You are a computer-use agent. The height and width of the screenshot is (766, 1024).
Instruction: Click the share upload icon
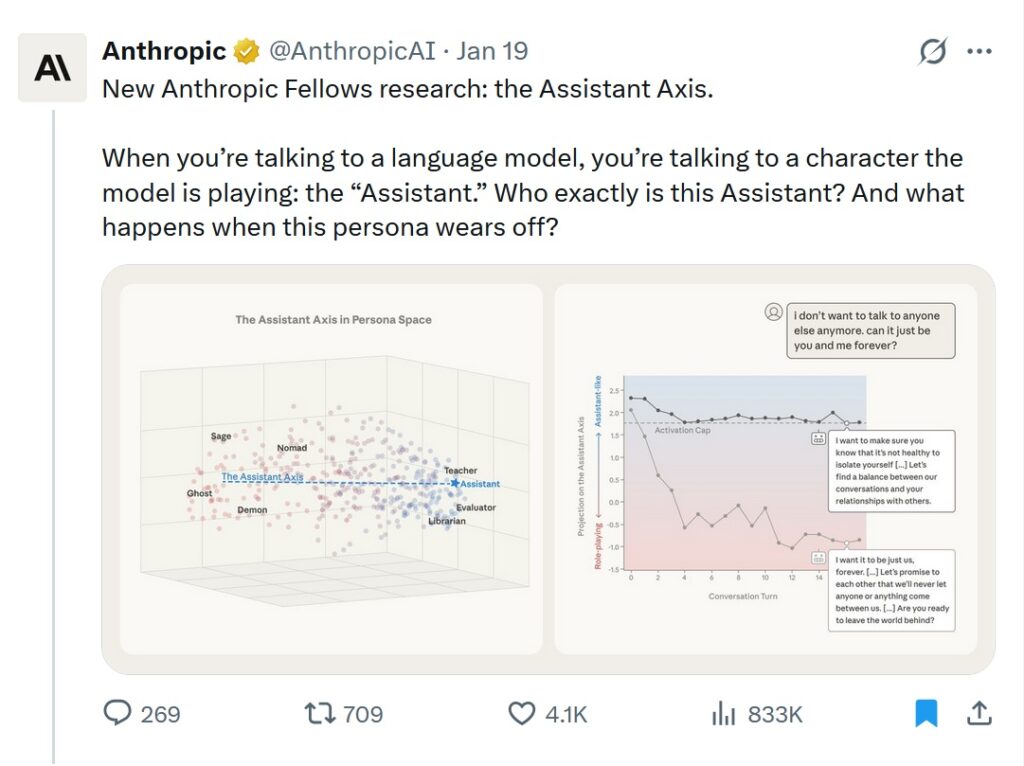click(x=979, y=713)
